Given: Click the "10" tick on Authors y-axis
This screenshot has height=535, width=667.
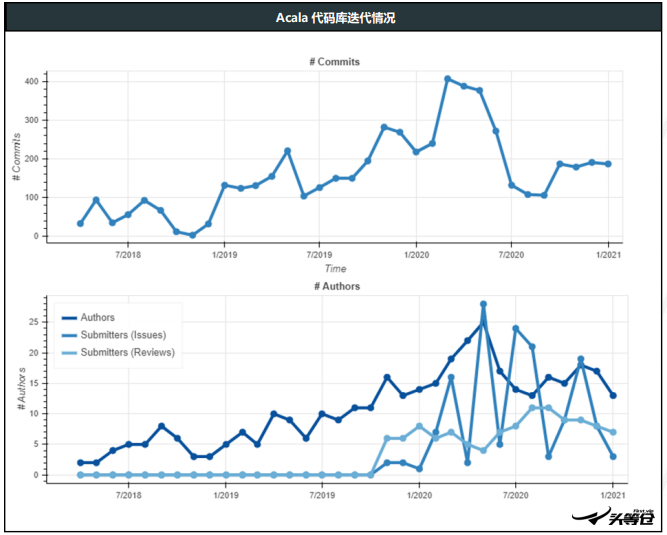Looking at the screenshot, I should pos(34,413).
